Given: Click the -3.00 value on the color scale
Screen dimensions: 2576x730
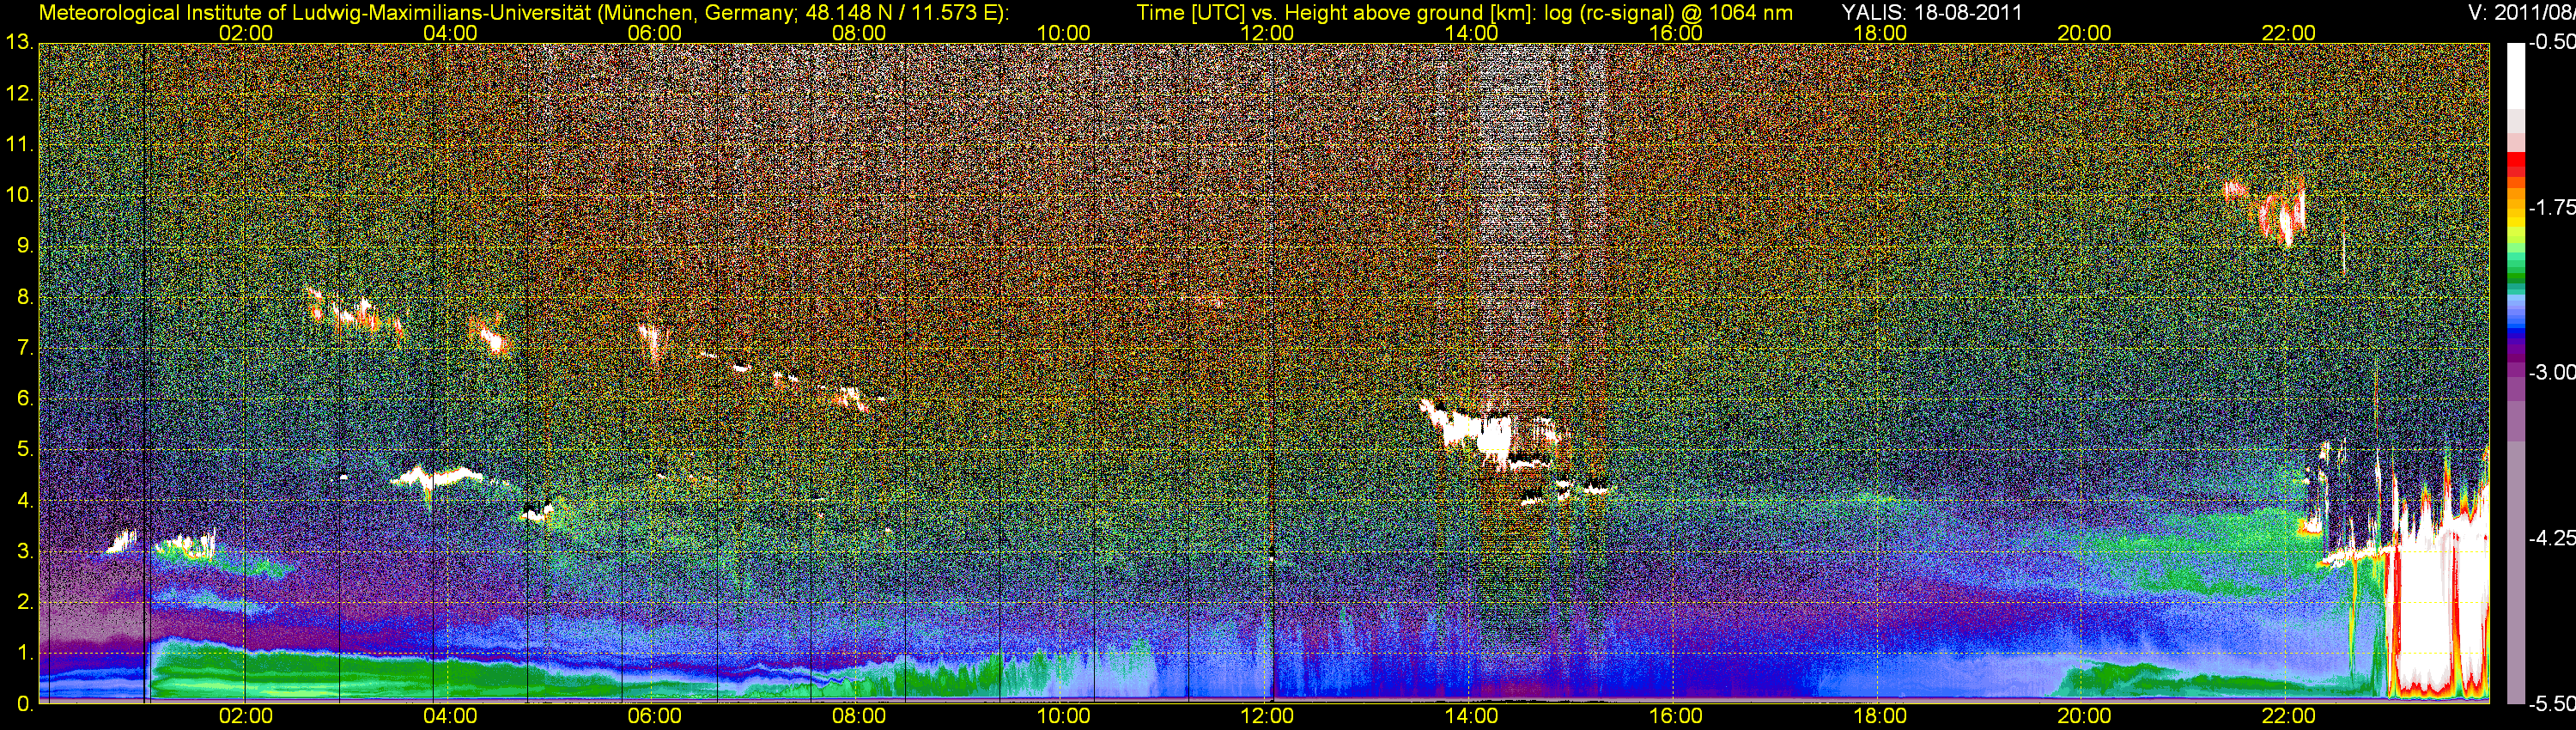Looking at the screenshot, I should tap(2551, 373).
